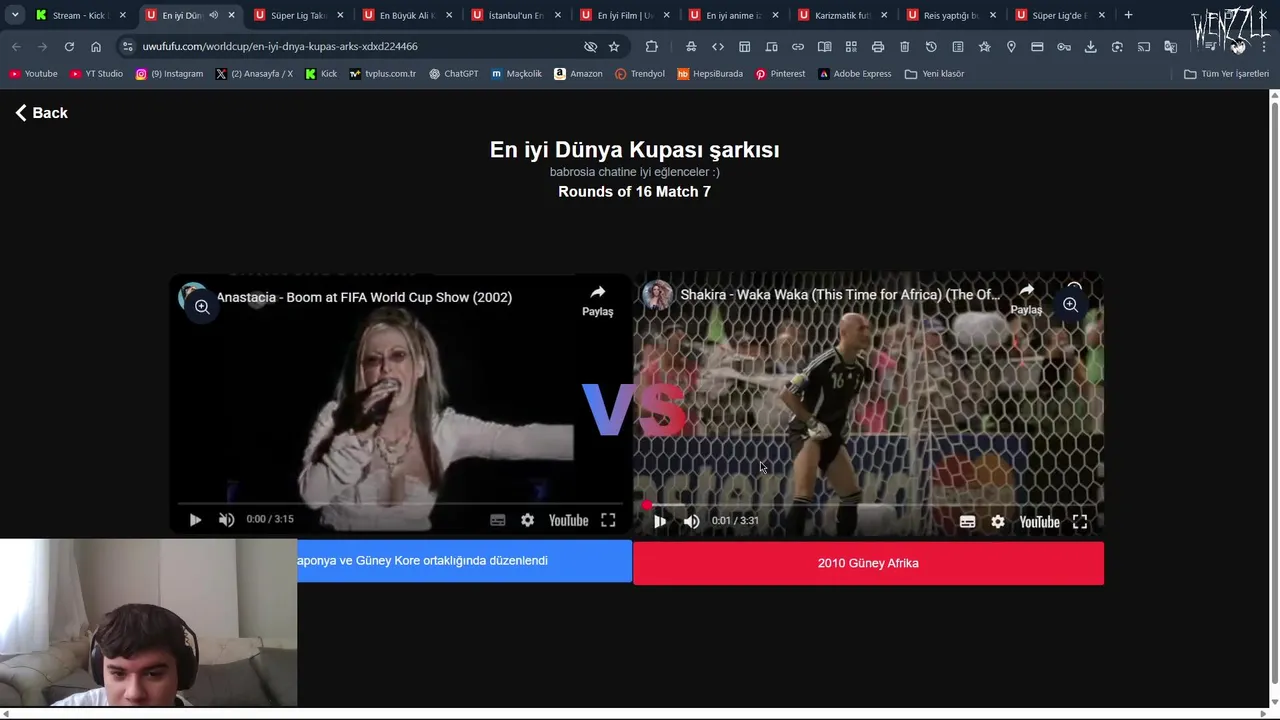Screen dimensions: 1280x720
Task: Click the printer icon in toolbar
Action: (x=878, y=46)
